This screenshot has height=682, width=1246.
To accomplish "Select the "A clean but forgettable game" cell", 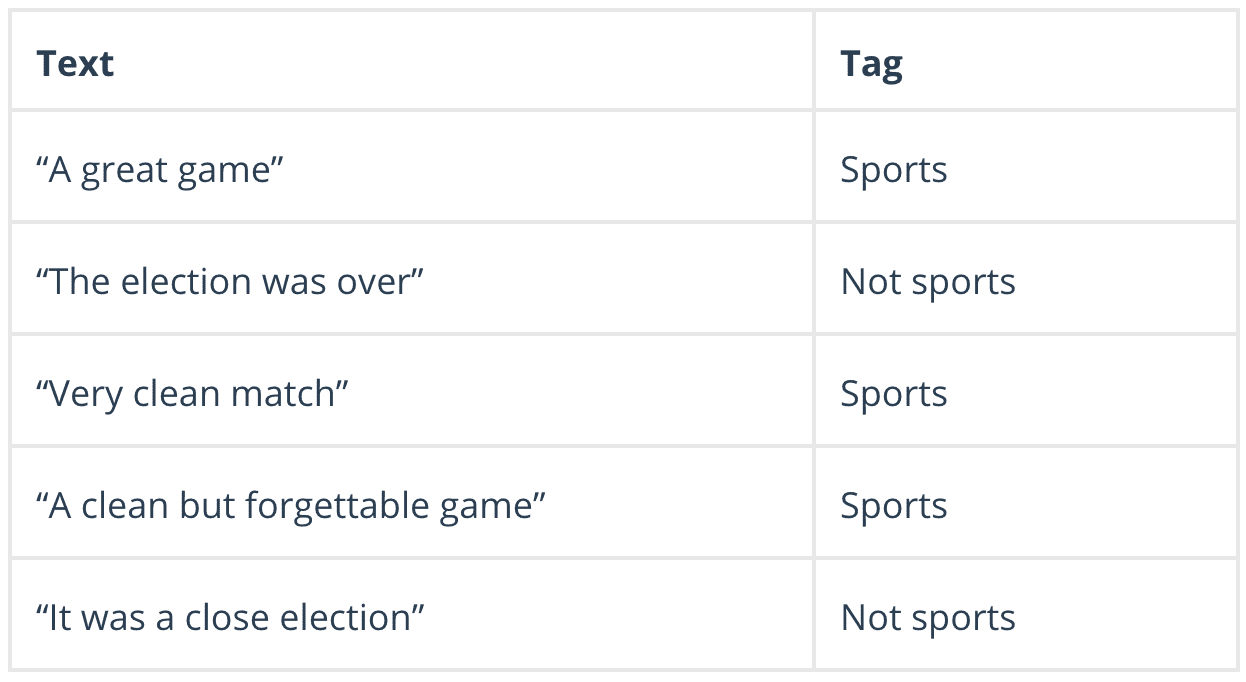I will (291, 506).
